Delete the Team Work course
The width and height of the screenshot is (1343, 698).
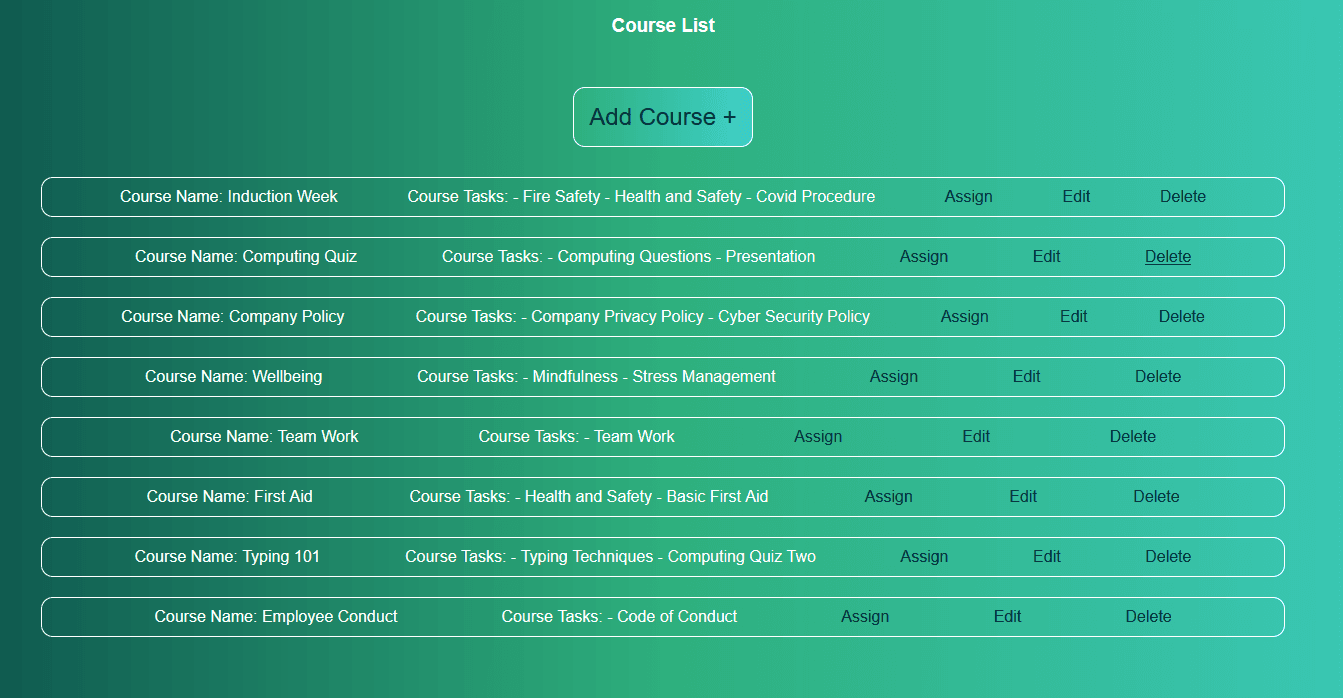tap(1132, 437)
